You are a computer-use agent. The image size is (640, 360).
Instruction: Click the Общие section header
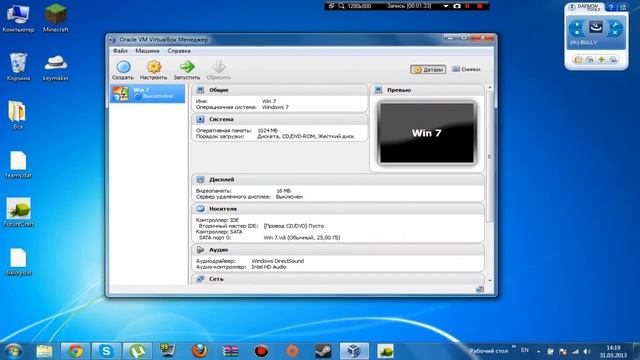point(280,90)
